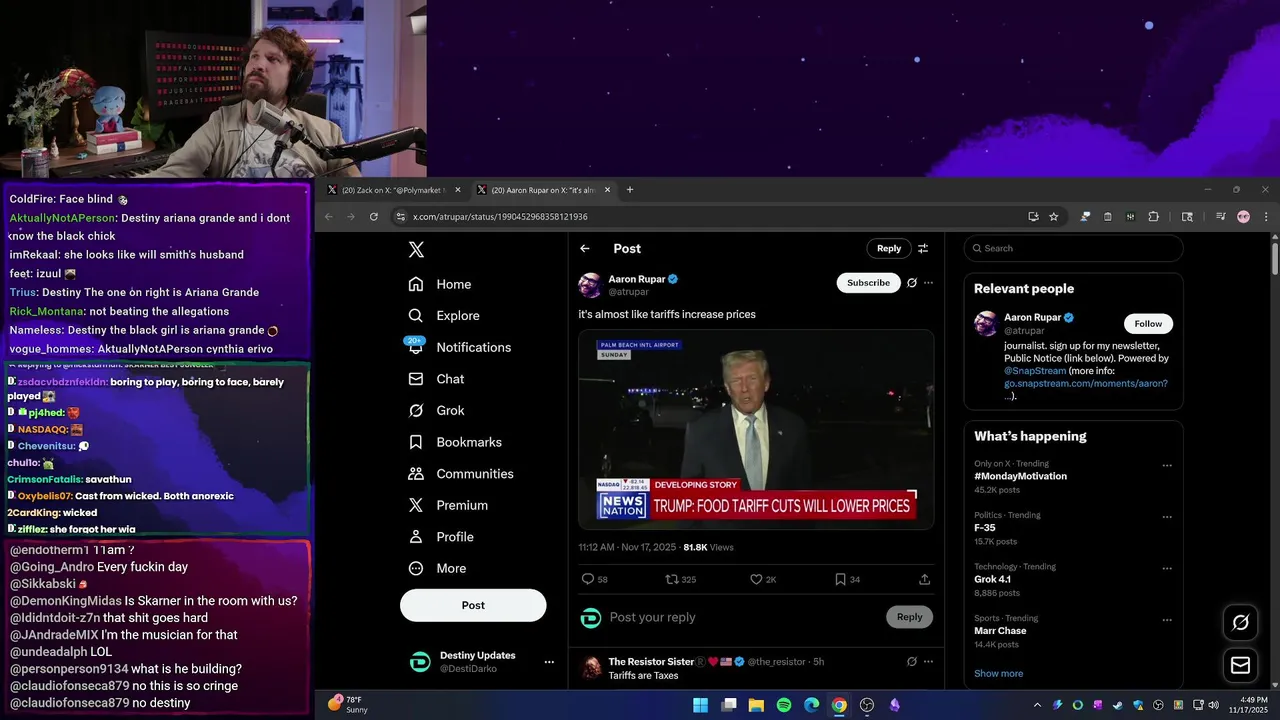Bookmark this page with the star icon
Screen dimensions: 1280x720
click(x=1053, y=217)
